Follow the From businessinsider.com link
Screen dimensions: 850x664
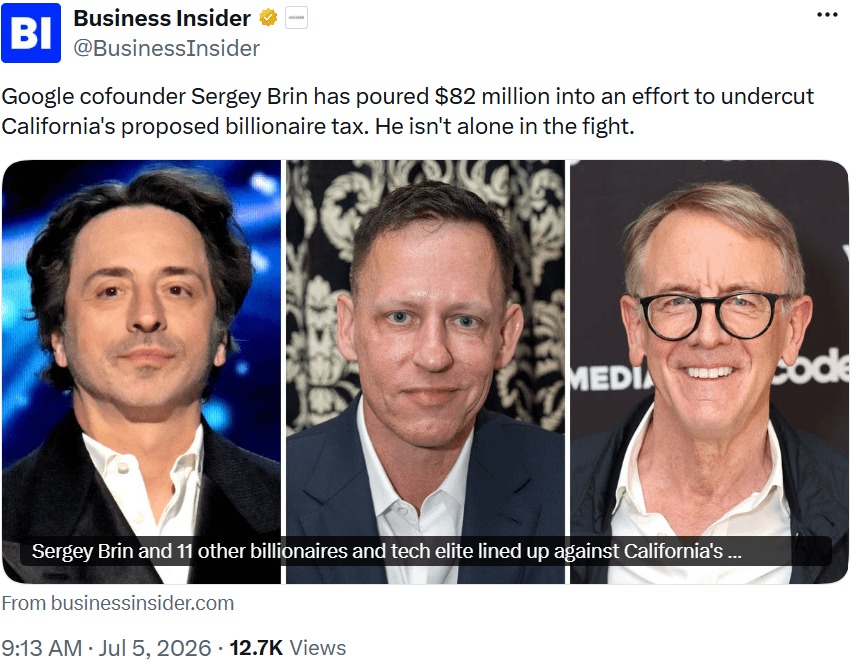[118, 603]
